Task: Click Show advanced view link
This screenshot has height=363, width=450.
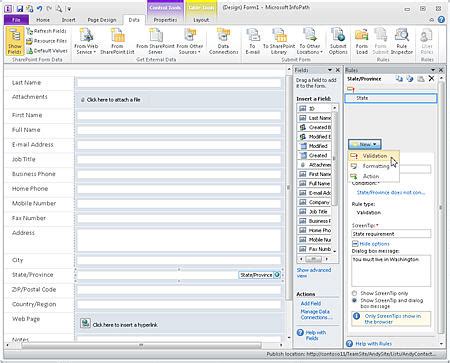Action: point(314,273)
